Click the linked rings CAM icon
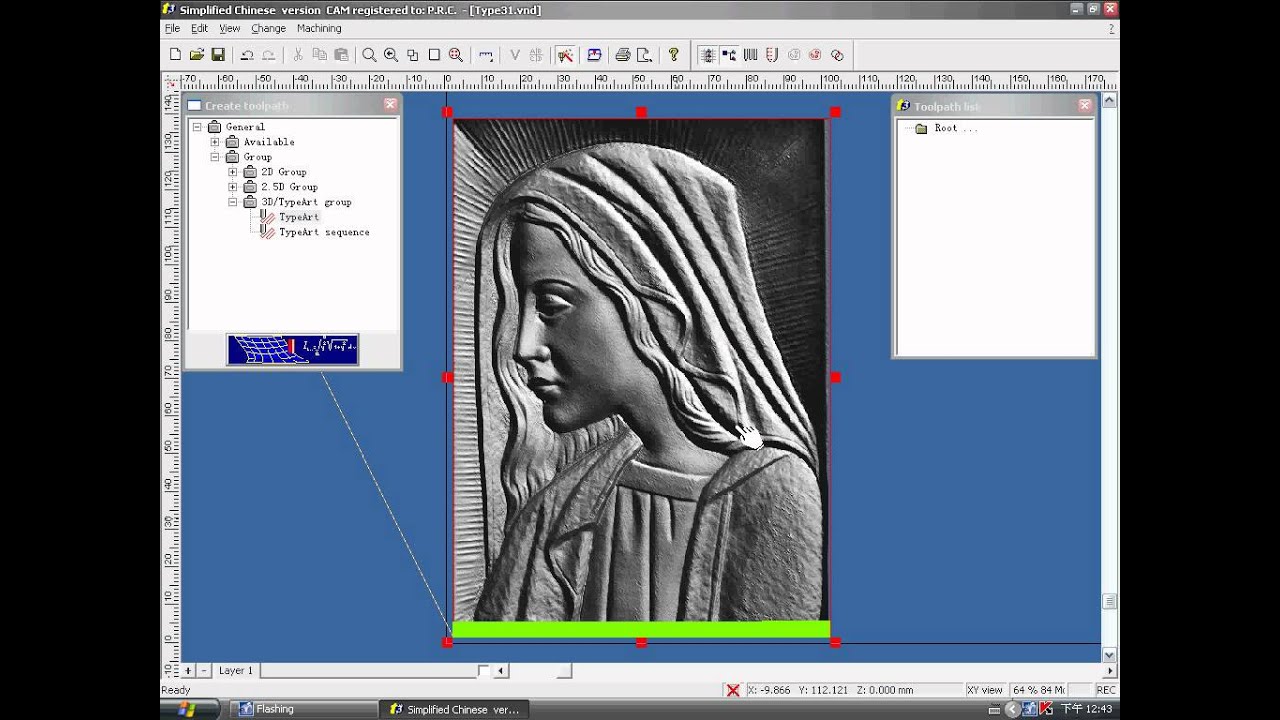Viewport: 1280px width, 720px height. (837, 55)
